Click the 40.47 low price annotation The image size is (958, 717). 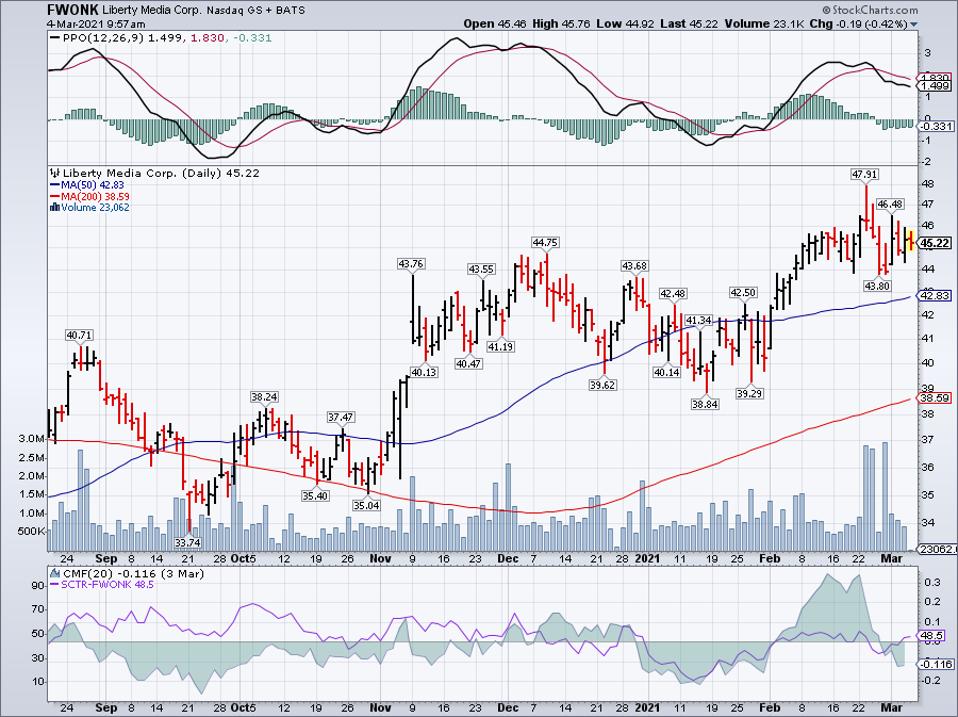[469, 363]
